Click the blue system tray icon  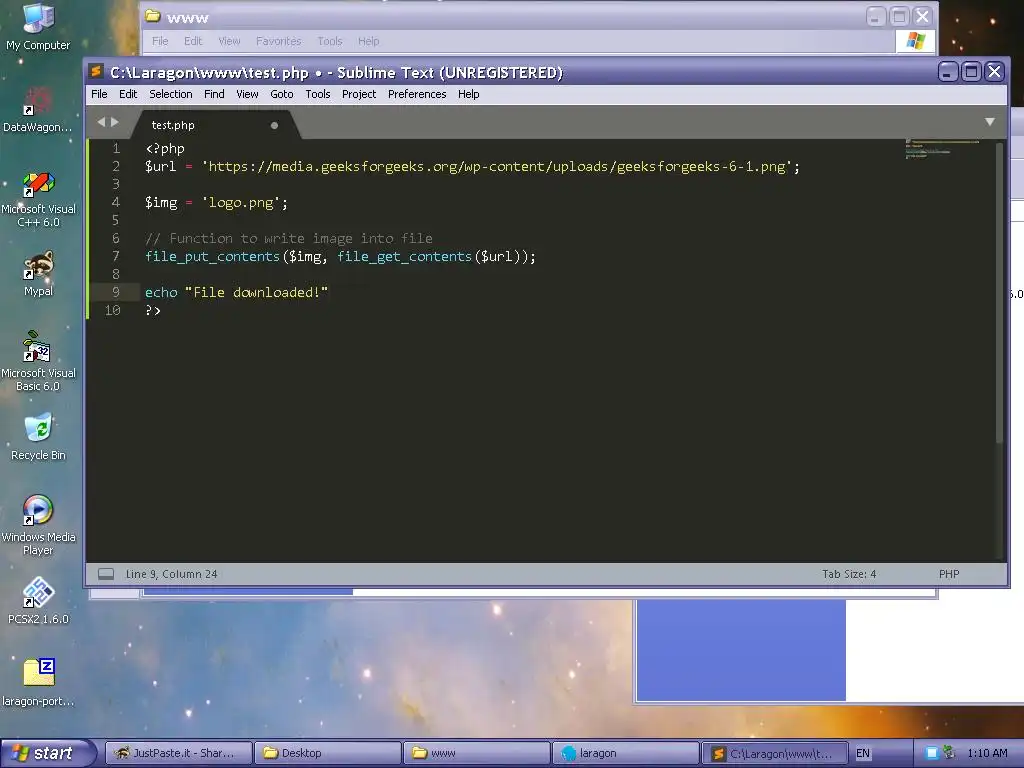[x=932, y=753]
